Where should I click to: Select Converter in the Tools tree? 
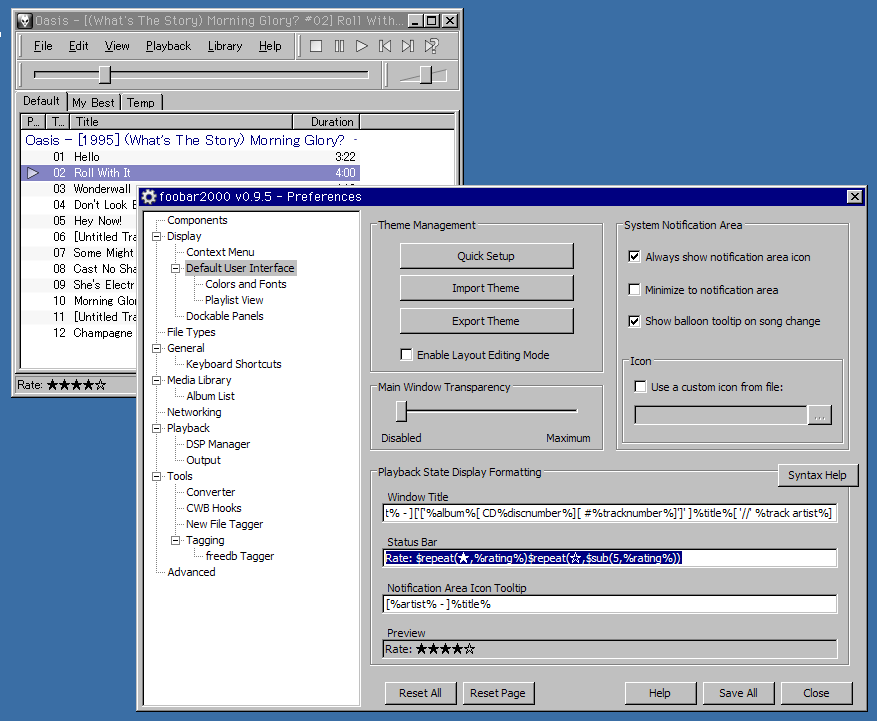[x=211, y=492]
